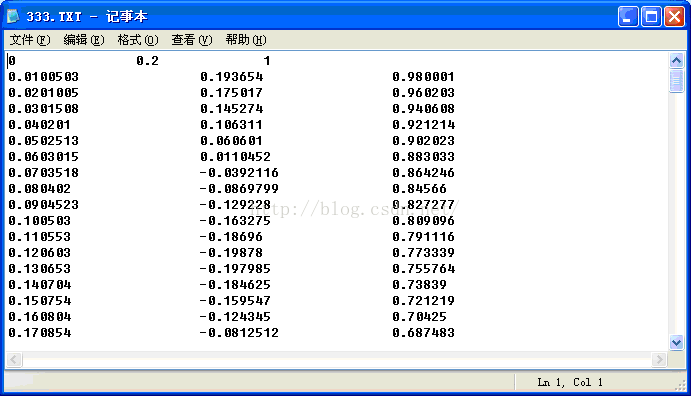Viewport: 691px width, 396px height.
Task: Click the Ln 1, Col 1 status text
Action: pos(570,382)
